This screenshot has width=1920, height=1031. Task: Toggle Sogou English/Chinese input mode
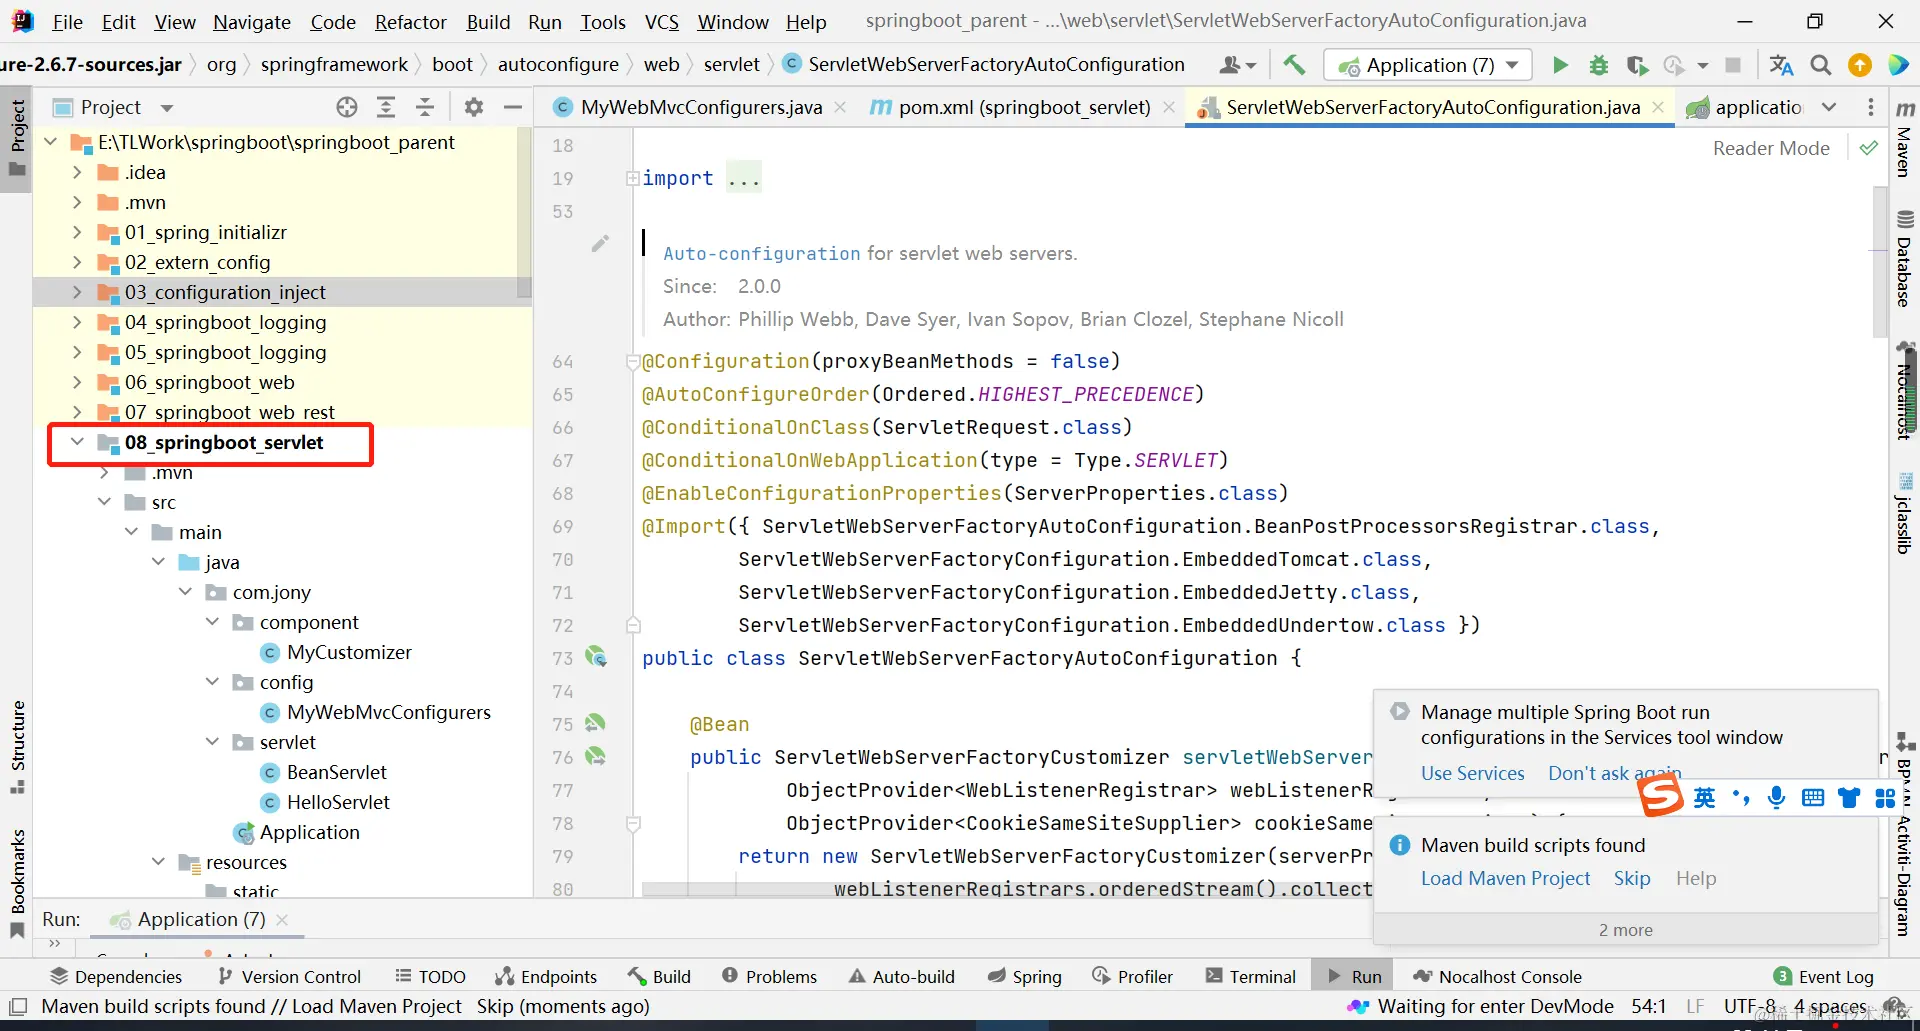coord(1704,797)
